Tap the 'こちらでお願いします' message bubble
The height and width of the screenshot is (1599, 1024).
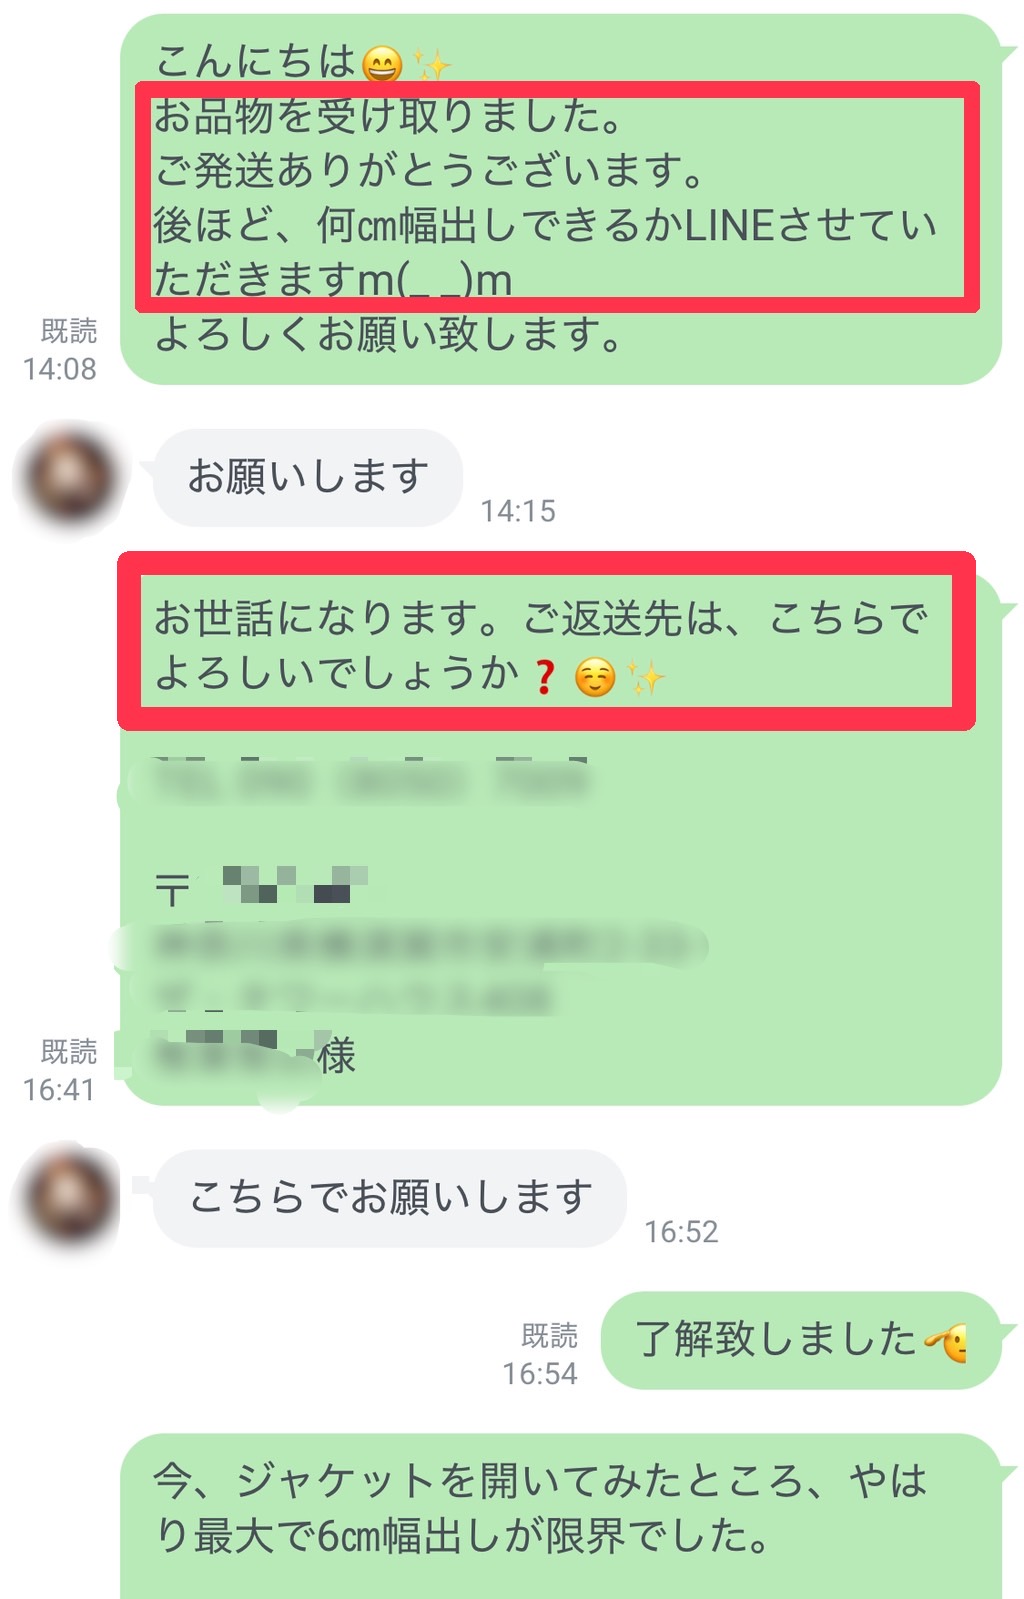pos(389,1197)
